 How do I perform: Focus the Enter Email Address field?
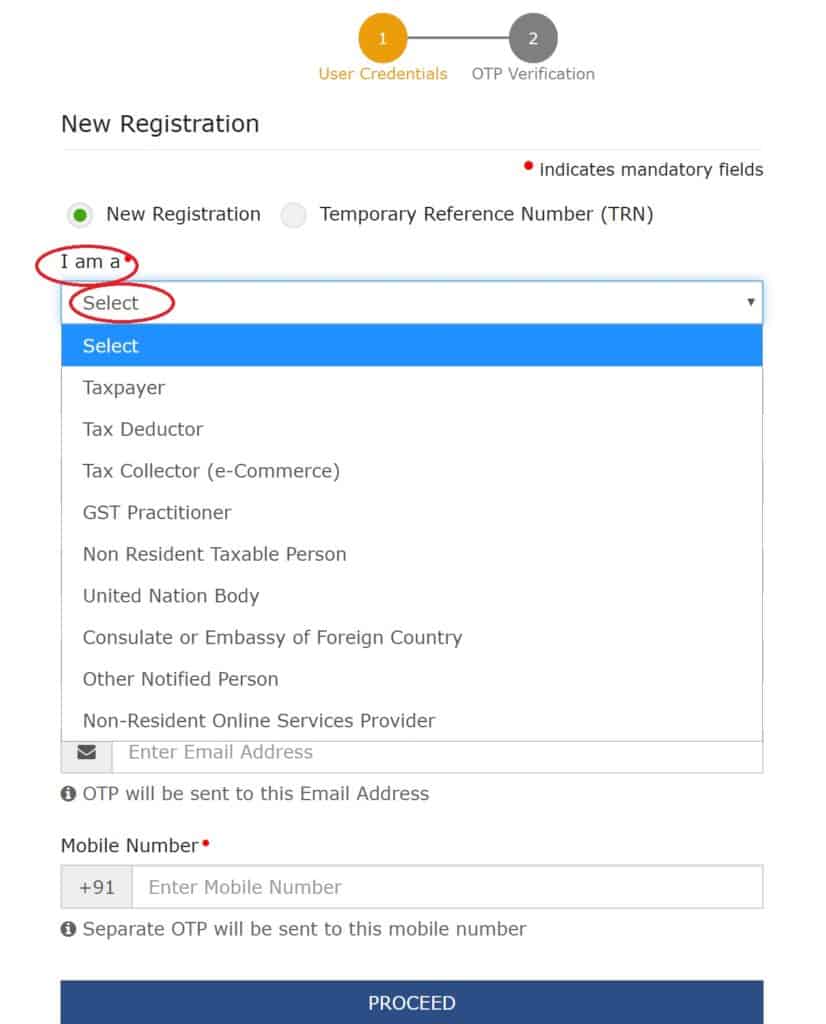[x=437, y=756]
